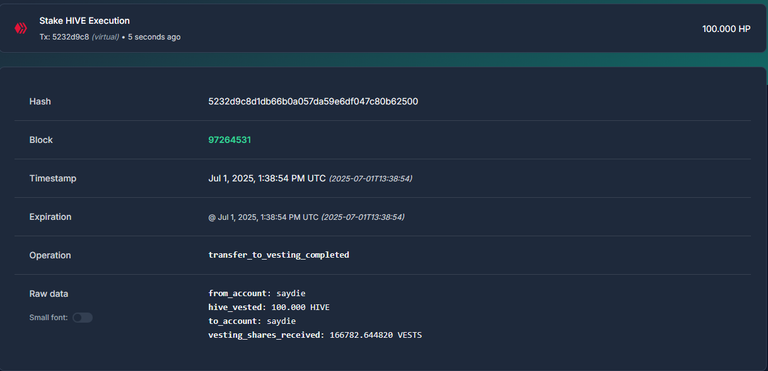Select the Tx: 5232d9c8 short hash

click(x=64, y=37)
